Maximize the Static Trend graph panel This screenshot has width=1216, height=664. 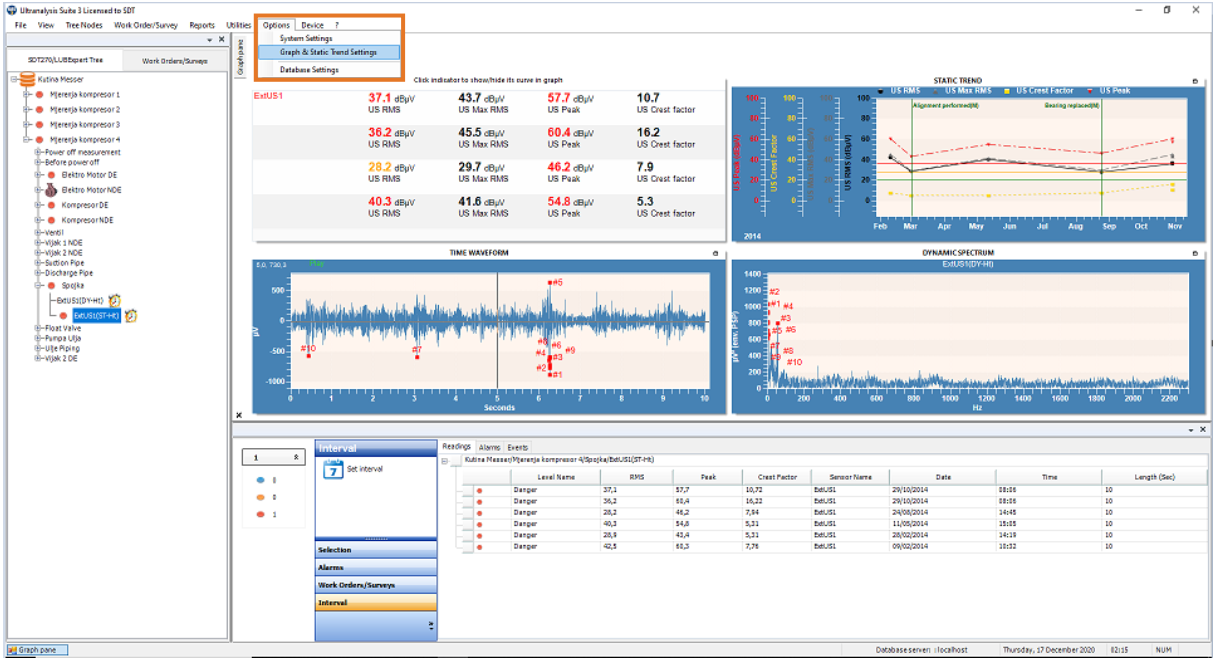pos(1195,81)
